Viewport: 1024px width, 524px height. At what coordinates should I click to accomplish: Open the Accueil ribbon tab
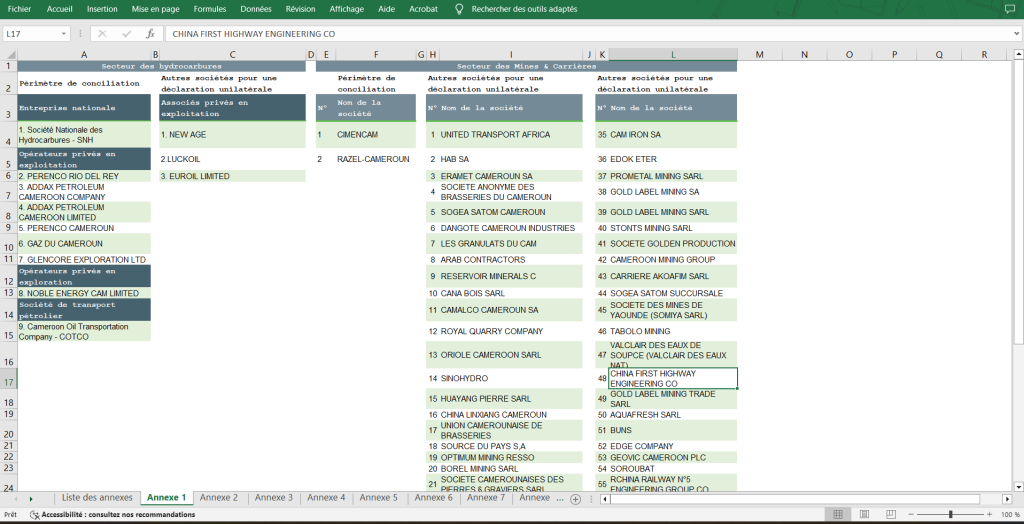(x=60, y=9)
